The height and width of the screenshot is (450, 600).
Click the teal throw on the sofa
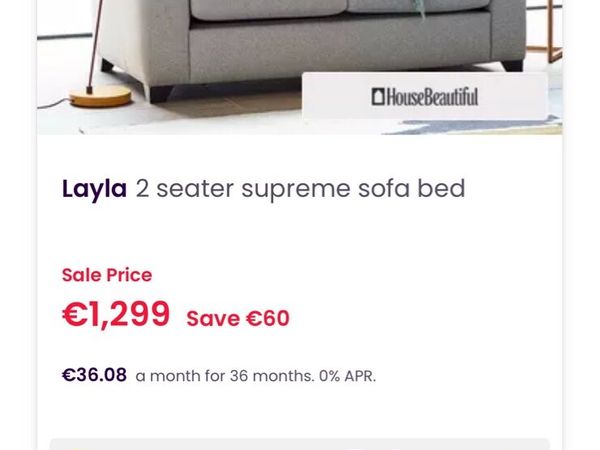pos(419,8)
